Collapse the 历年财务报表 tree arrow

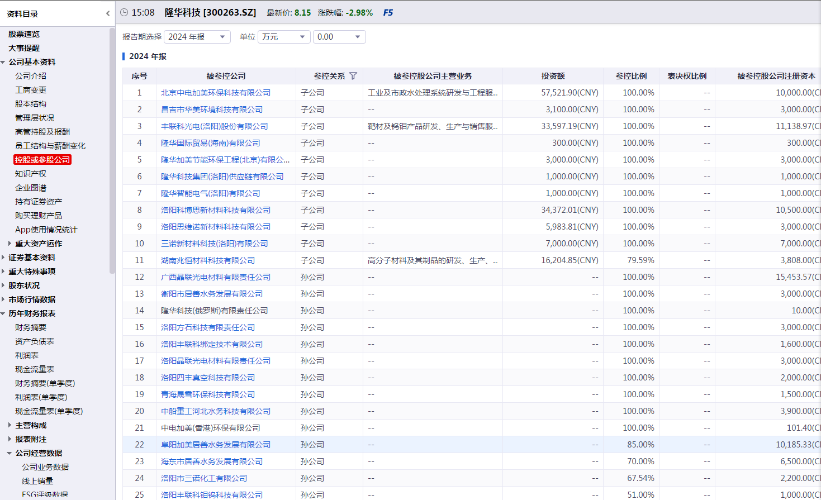[3, 314]
